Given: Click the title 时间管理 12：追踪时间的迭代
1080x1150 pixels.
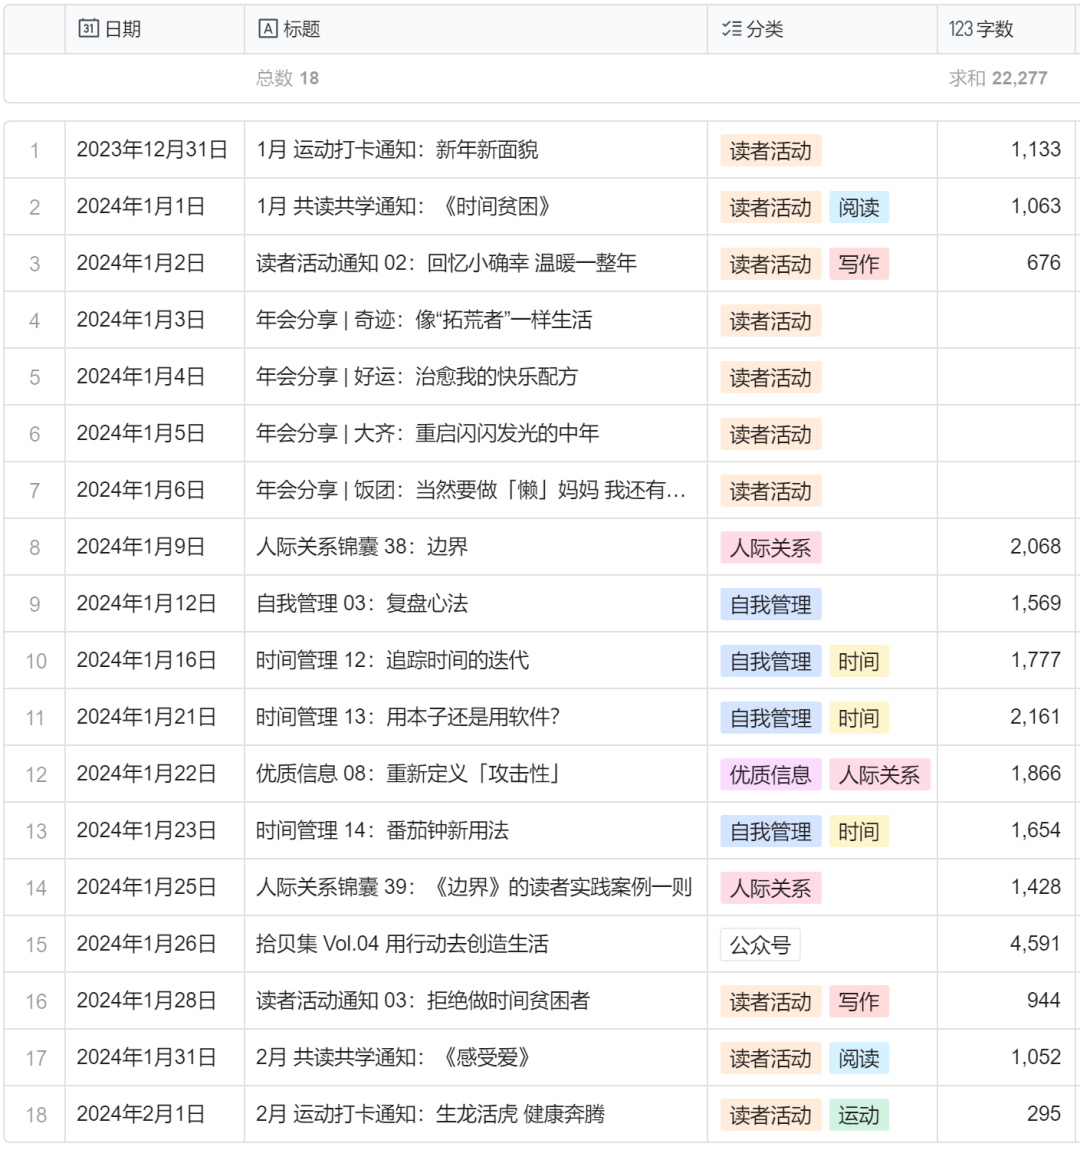Looking at the screenshot, I should [392, 660].
